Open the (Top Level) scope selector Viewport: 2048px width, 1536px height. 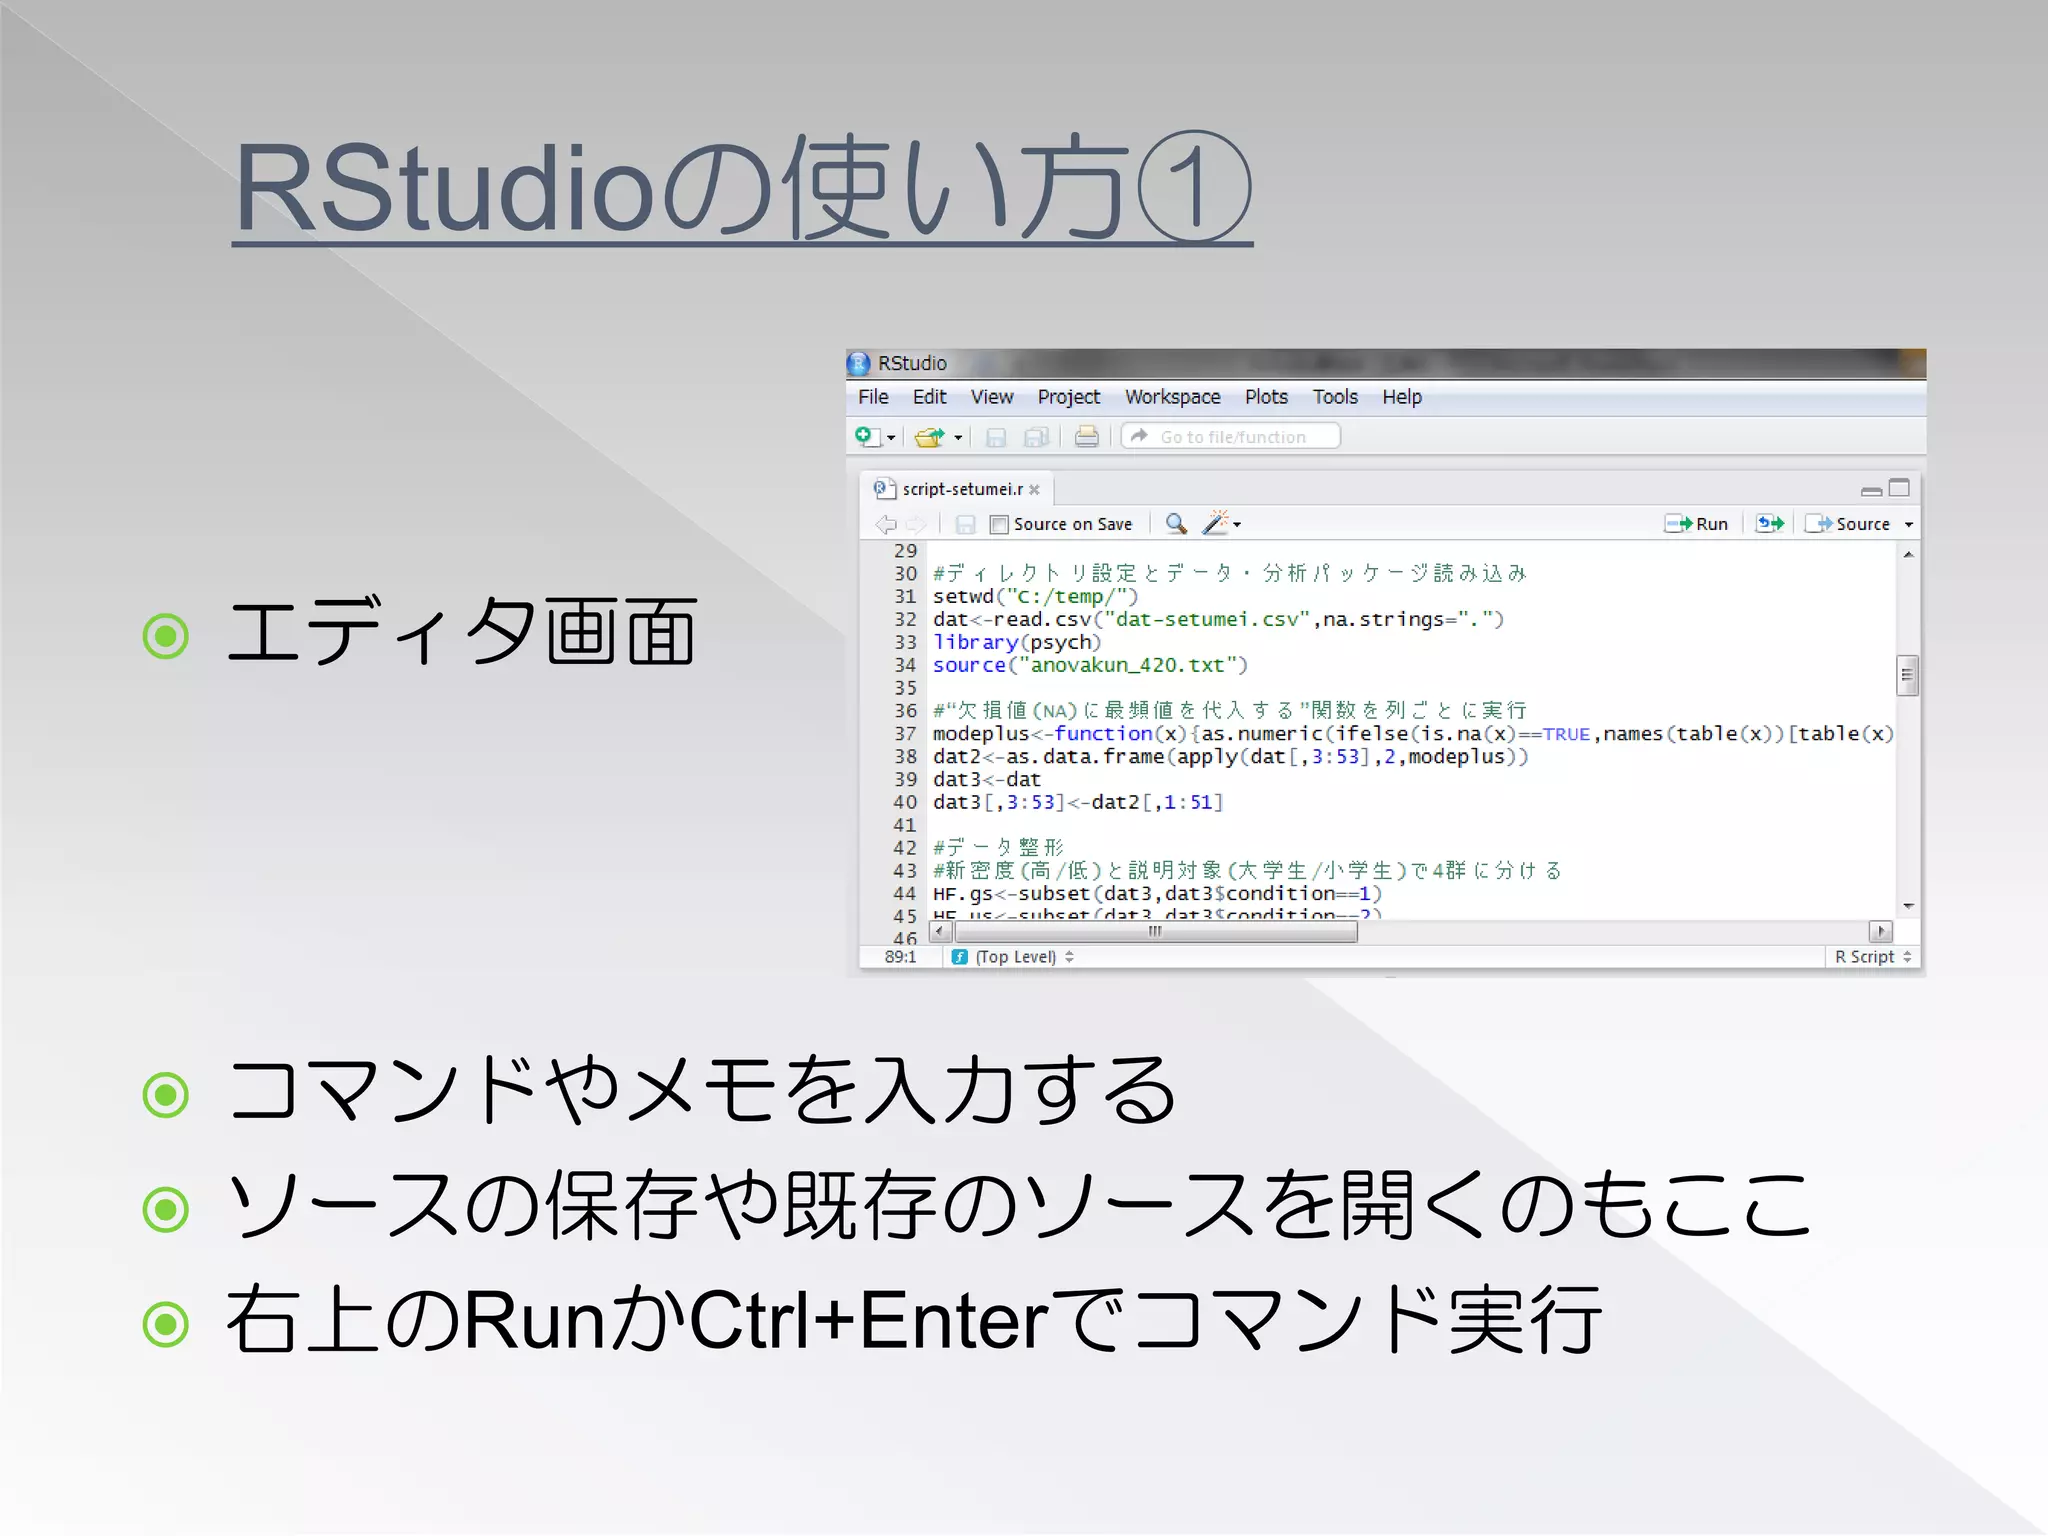tap(1013, 957)
